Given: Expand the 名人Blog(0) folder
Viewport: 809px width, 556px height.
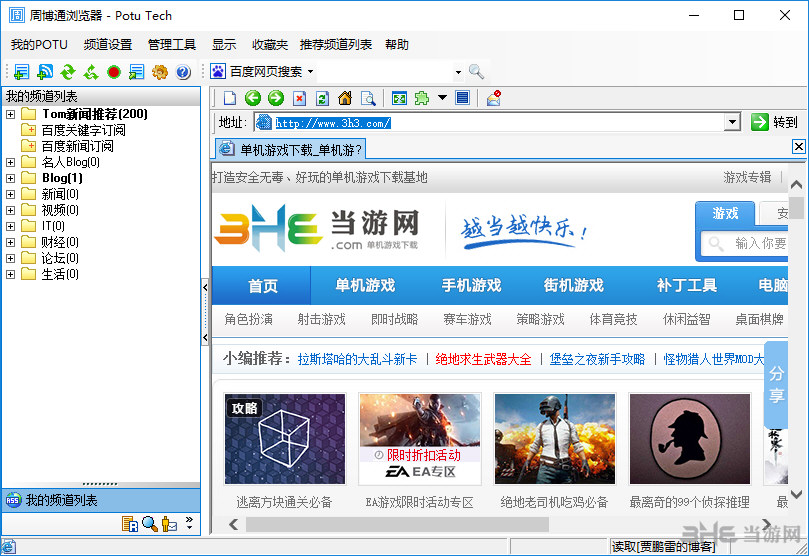Looking at the screenshot, I should click(10, 162).
